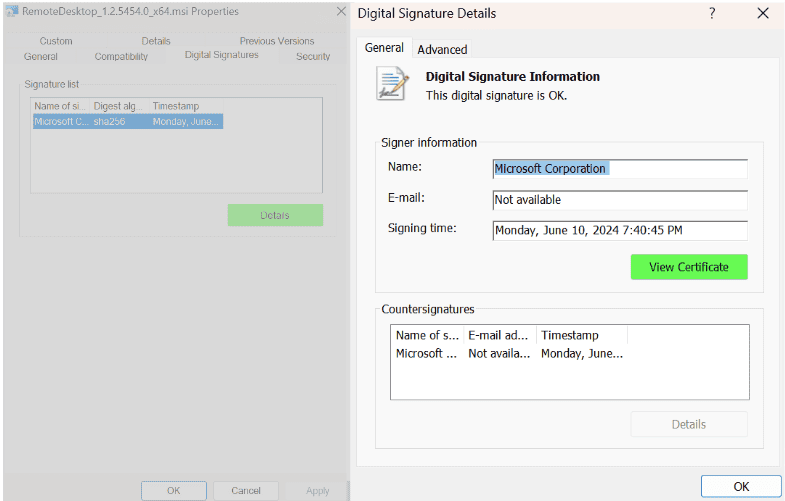Select the Microsoft C... sha256 signature row
The image size is (785, 501).
point(128,122)
